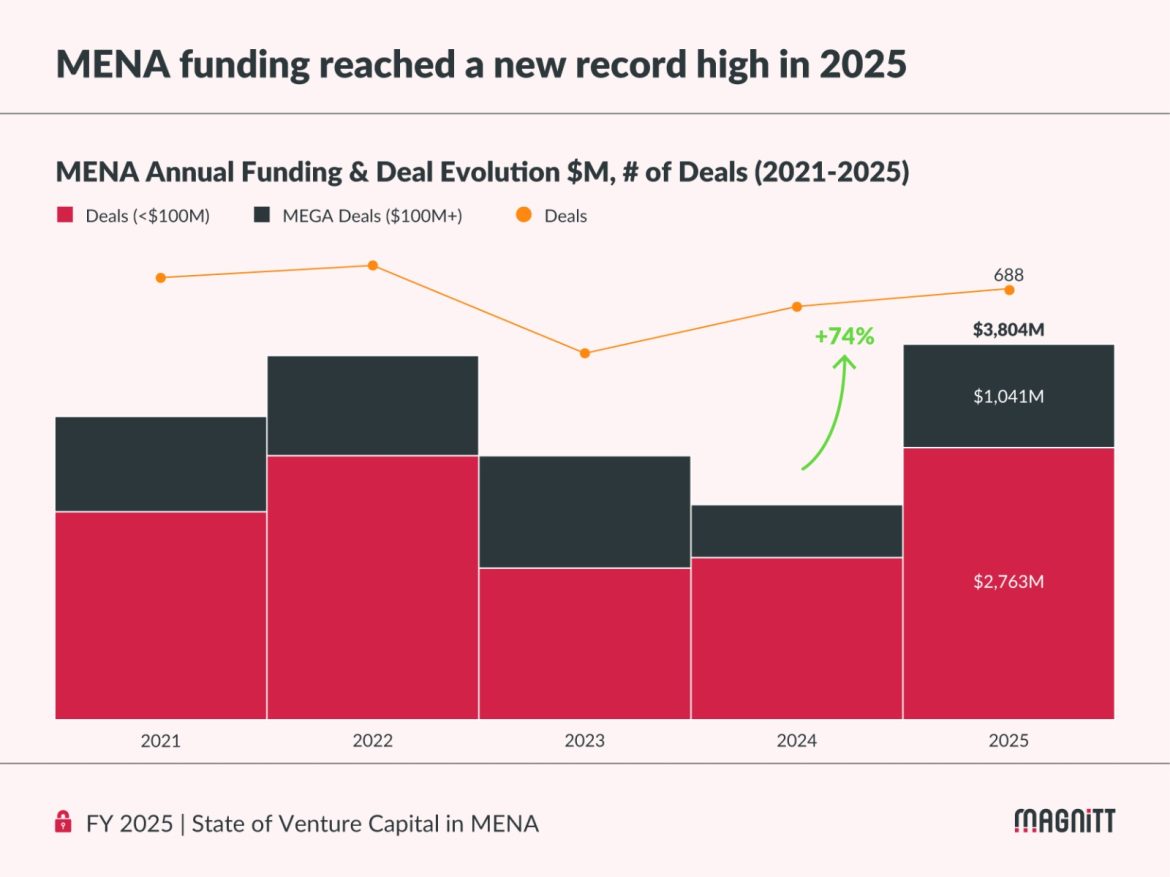Click the MAGNiTT logo
The width and height of the screenshot is (1170, 877).
click(x=1064, y=821)
